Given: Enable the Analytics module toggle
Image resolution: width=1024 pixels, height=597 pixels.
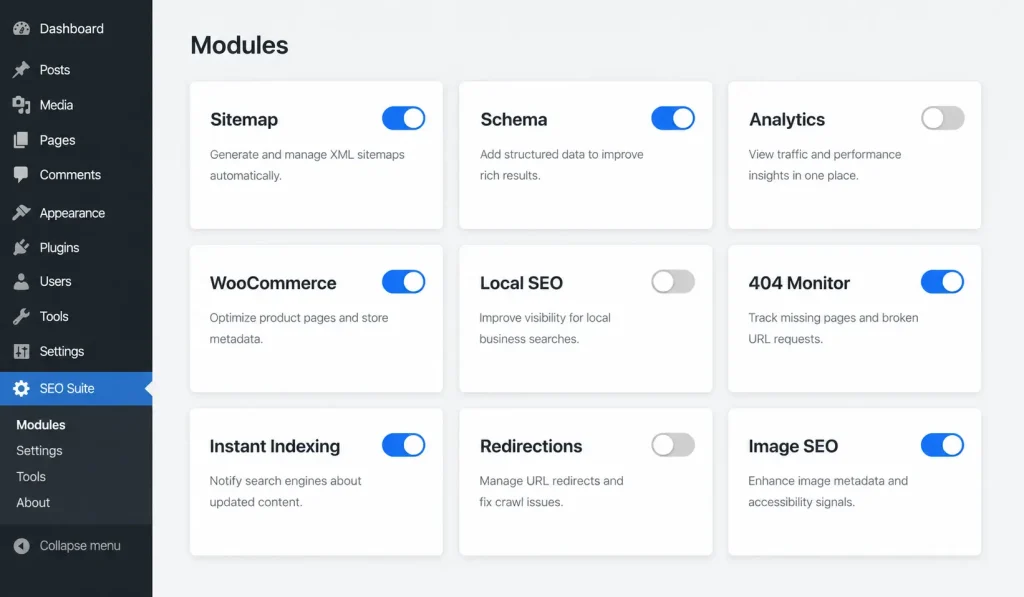Looking at the screenshot, I should pyautogui.click(x=942, y=118).
